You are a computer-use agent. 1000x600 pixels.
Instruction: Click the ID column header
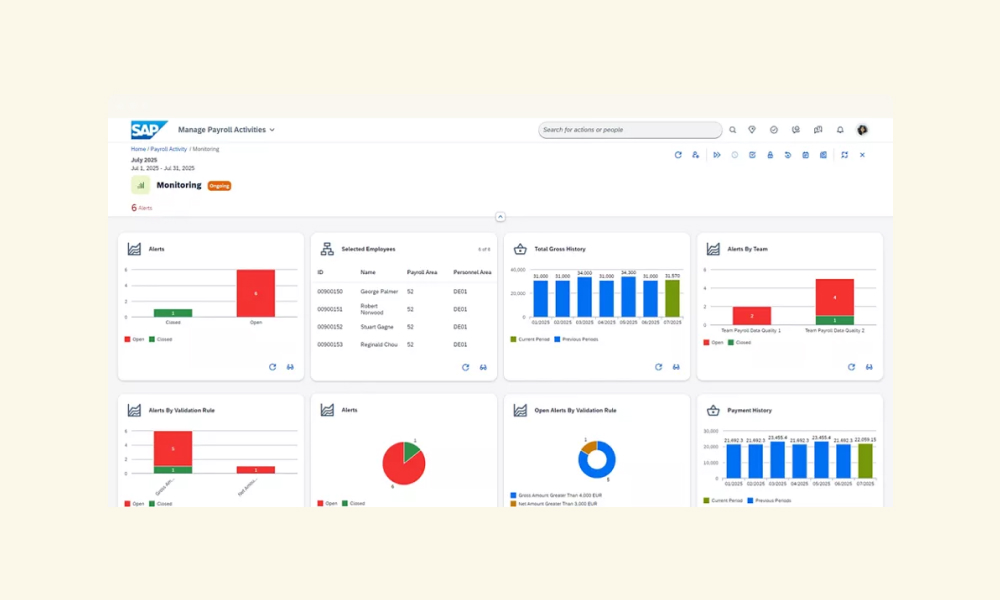[x=320, y=272]
